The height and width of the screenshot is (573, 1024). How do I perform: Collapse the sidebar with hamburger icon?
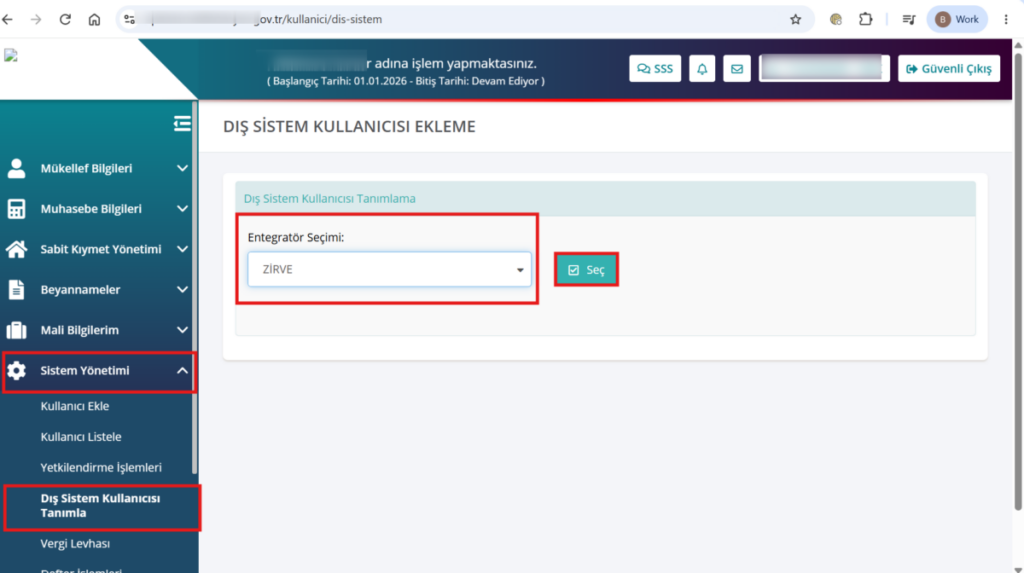pyautogui.click(x=182, y=123)
